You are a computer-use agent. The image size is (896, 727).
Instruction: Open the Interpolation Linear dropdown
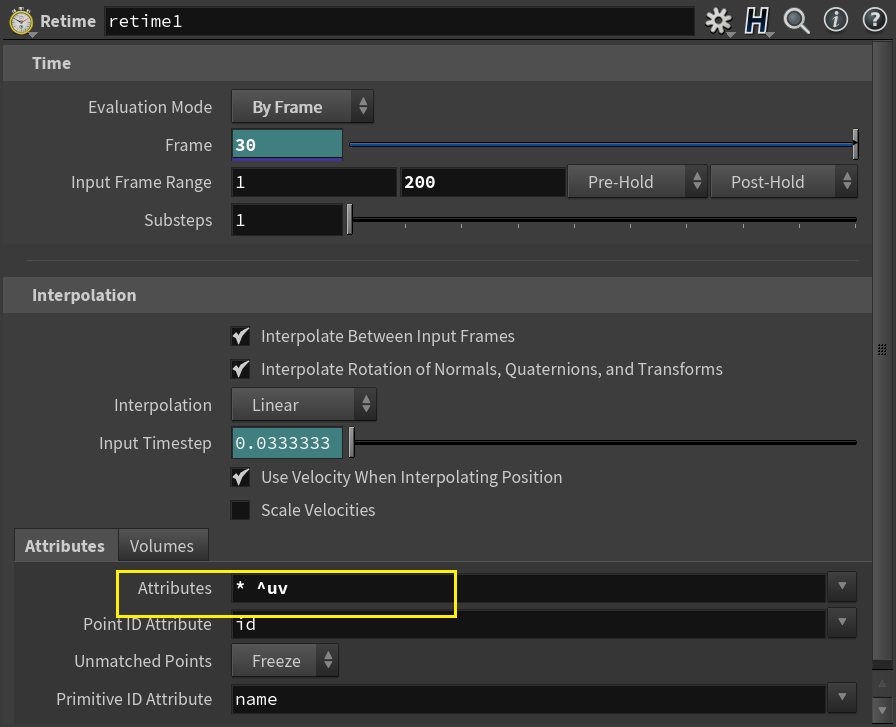point(303,405)
